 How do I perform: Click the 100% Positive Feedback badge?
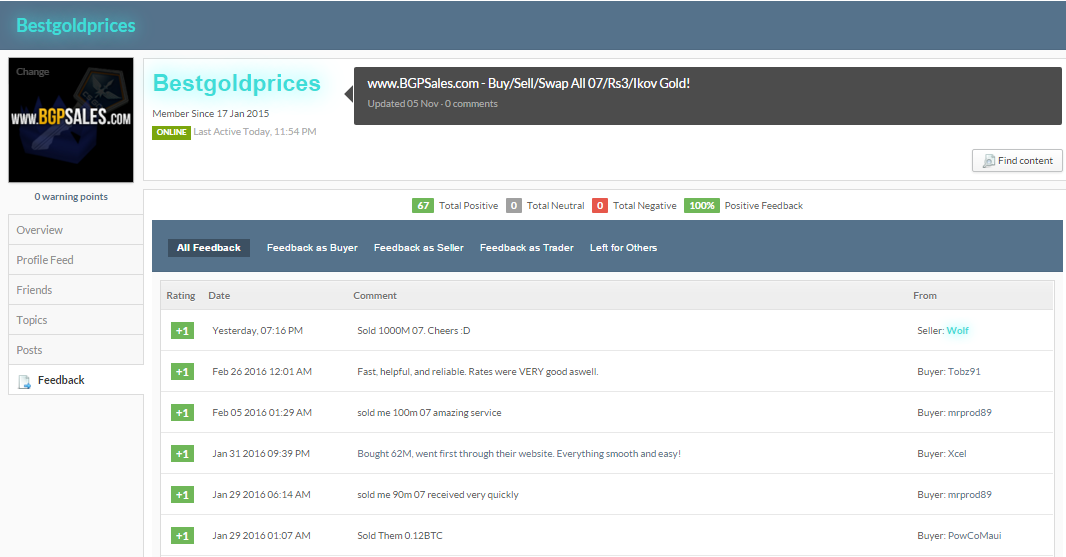(702, 205)
